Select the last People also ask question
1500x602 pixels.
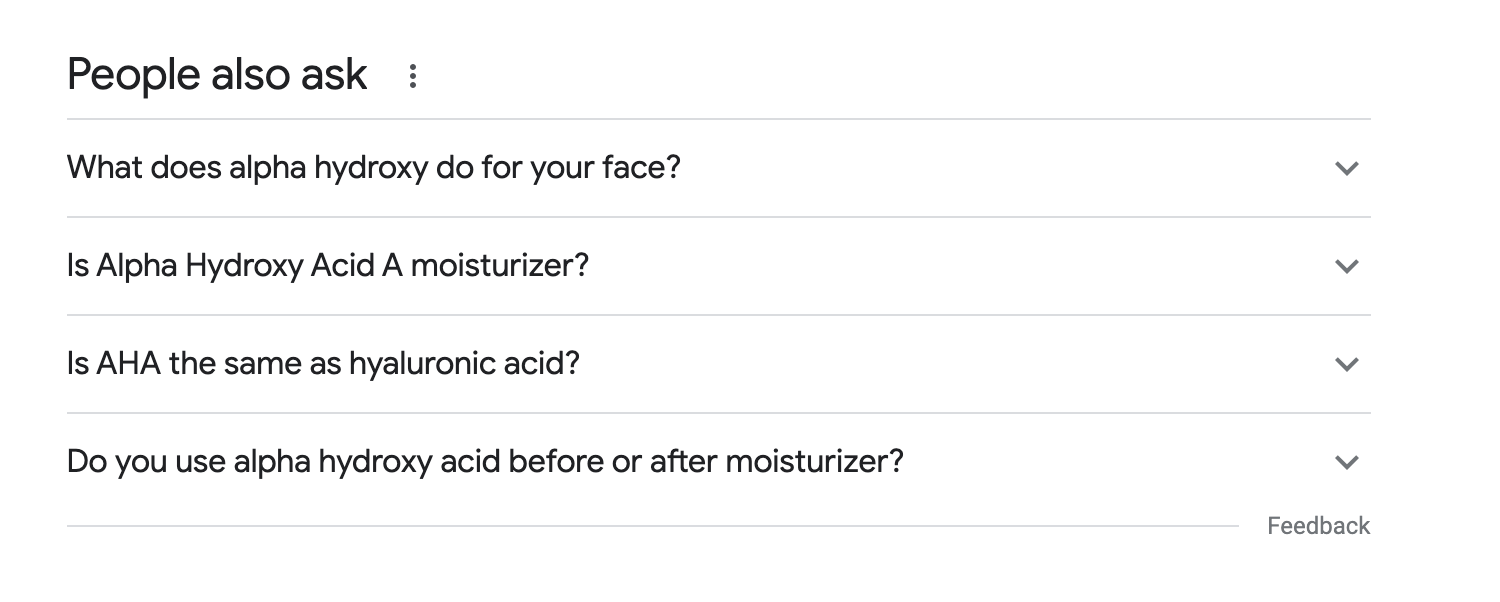coord(700,461)
